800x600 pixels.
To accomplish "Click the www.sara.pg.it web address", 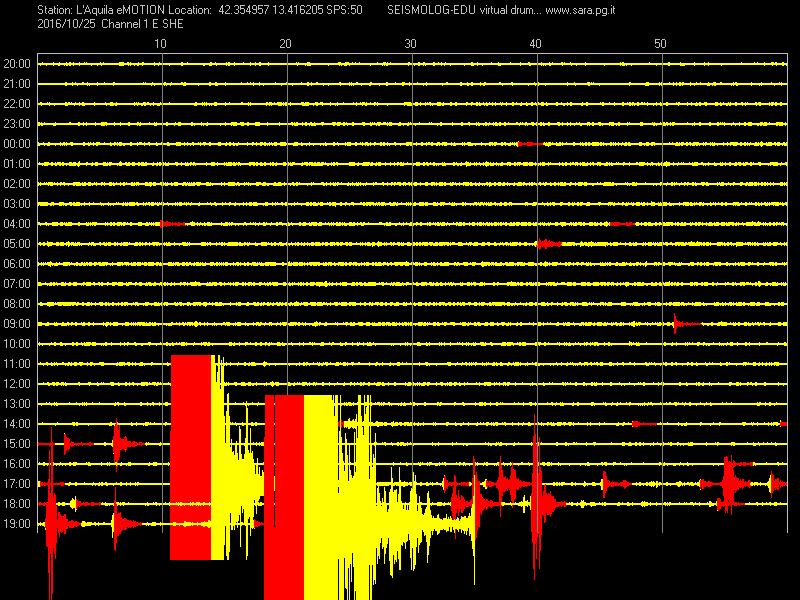I will pyautogui.click(x=580, y=10).
